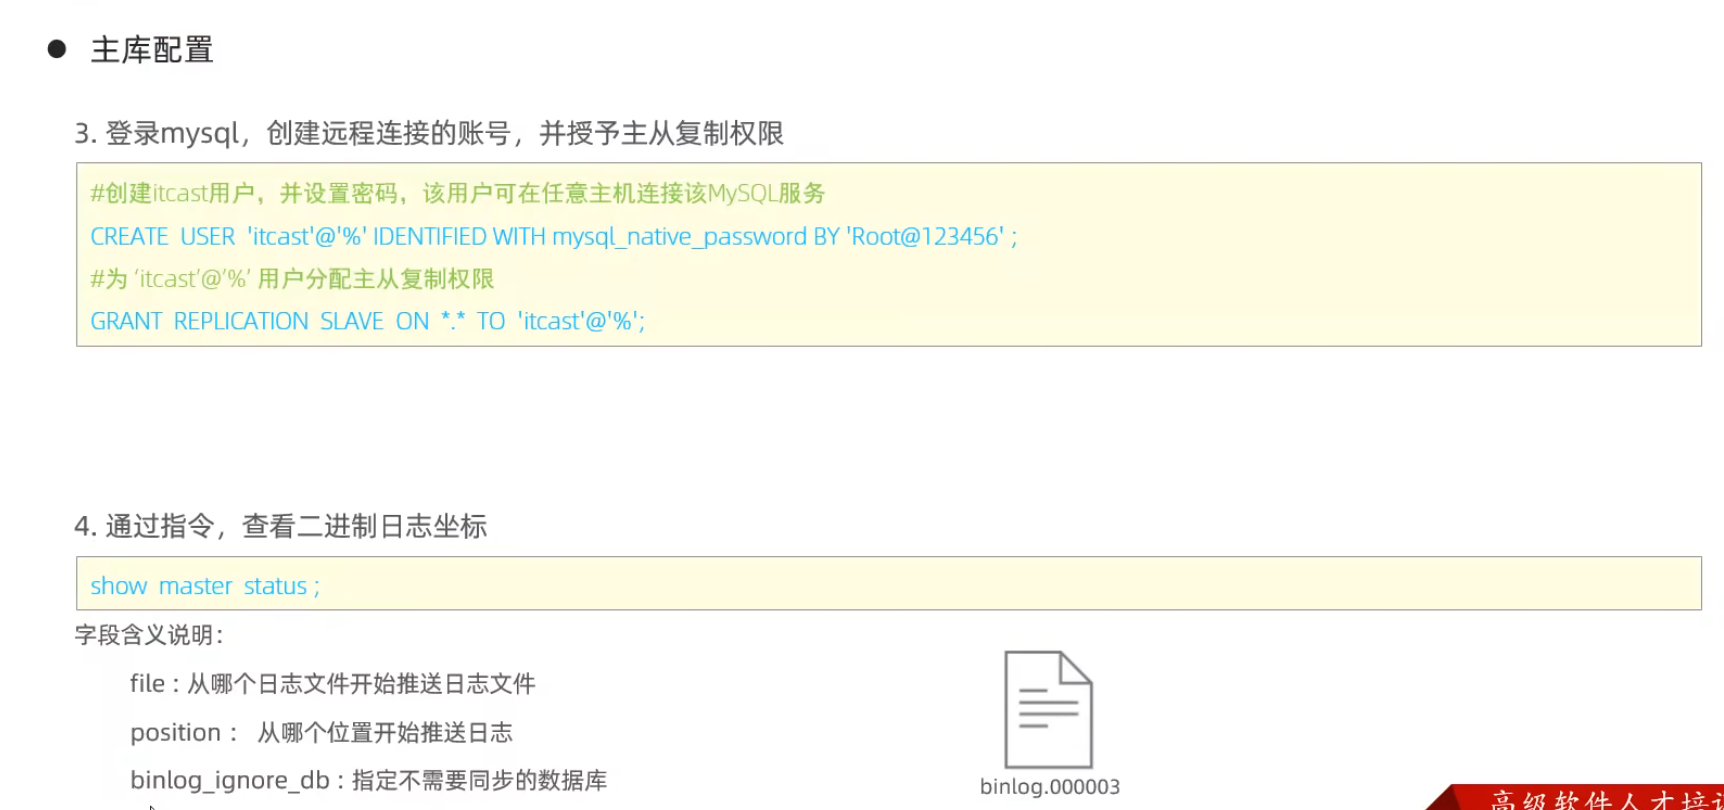The image size is (1724, 810).
Task: Click the #为 'itcast'@'%' 用户分配 comment
Action: click(292, 279)
